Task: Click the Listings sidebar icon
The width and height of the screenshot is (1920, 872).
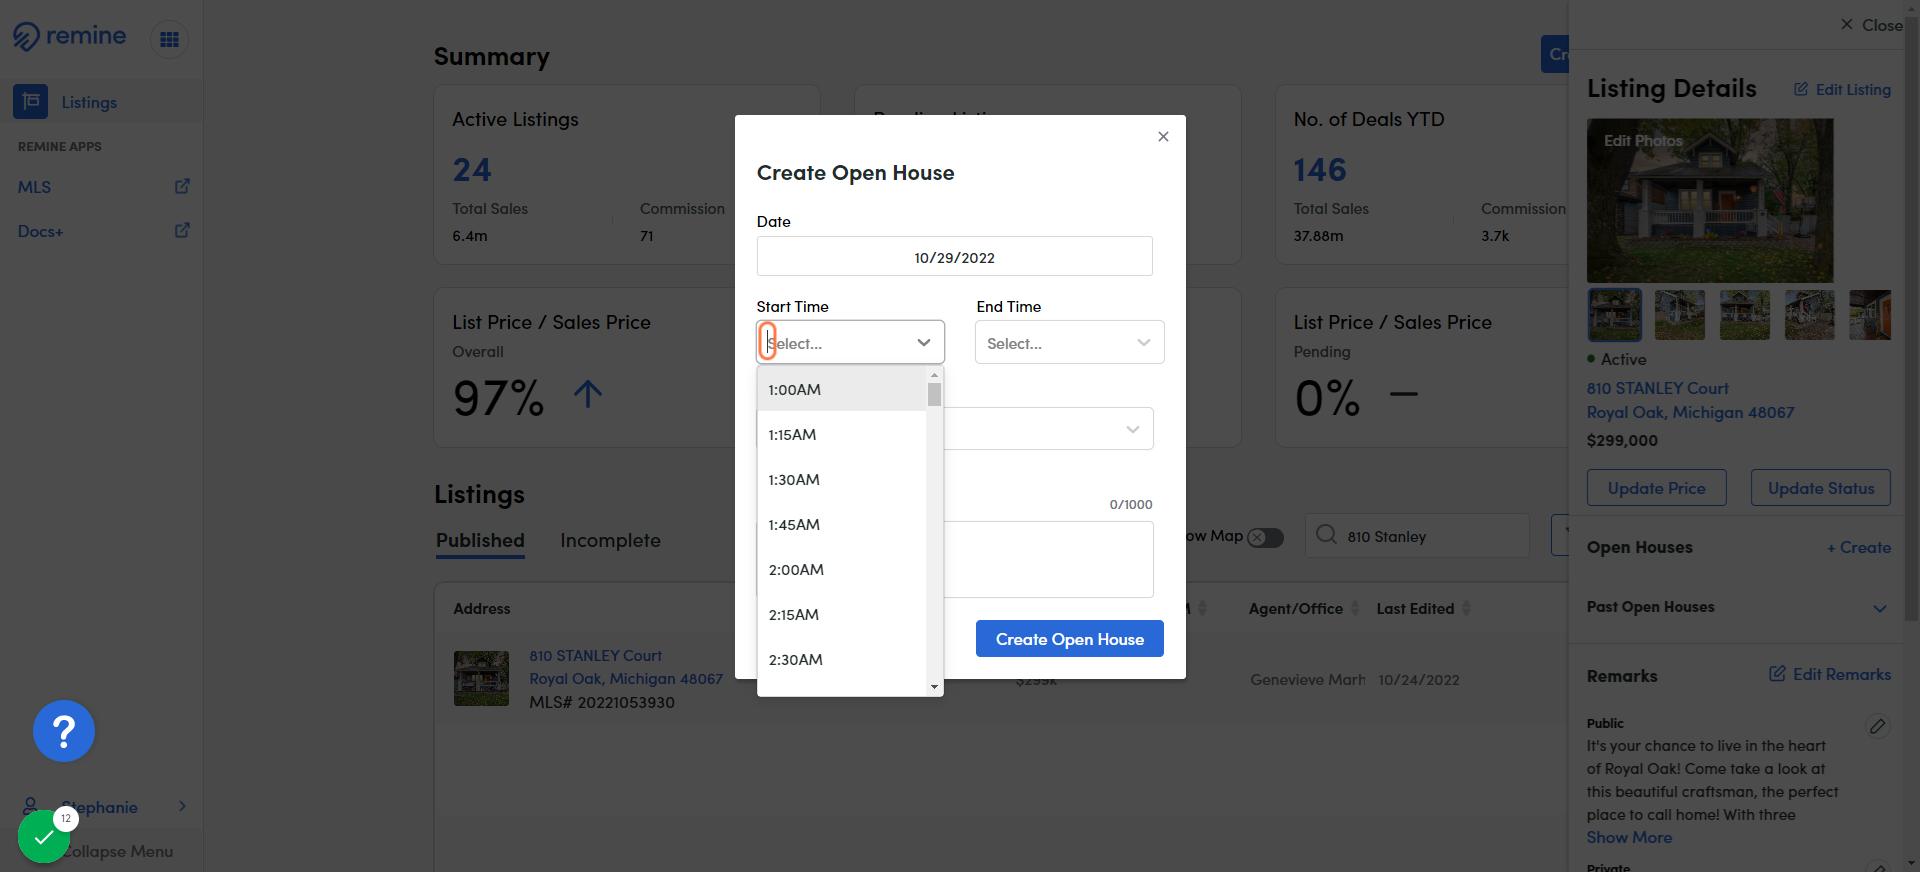Action: [30, 101]
